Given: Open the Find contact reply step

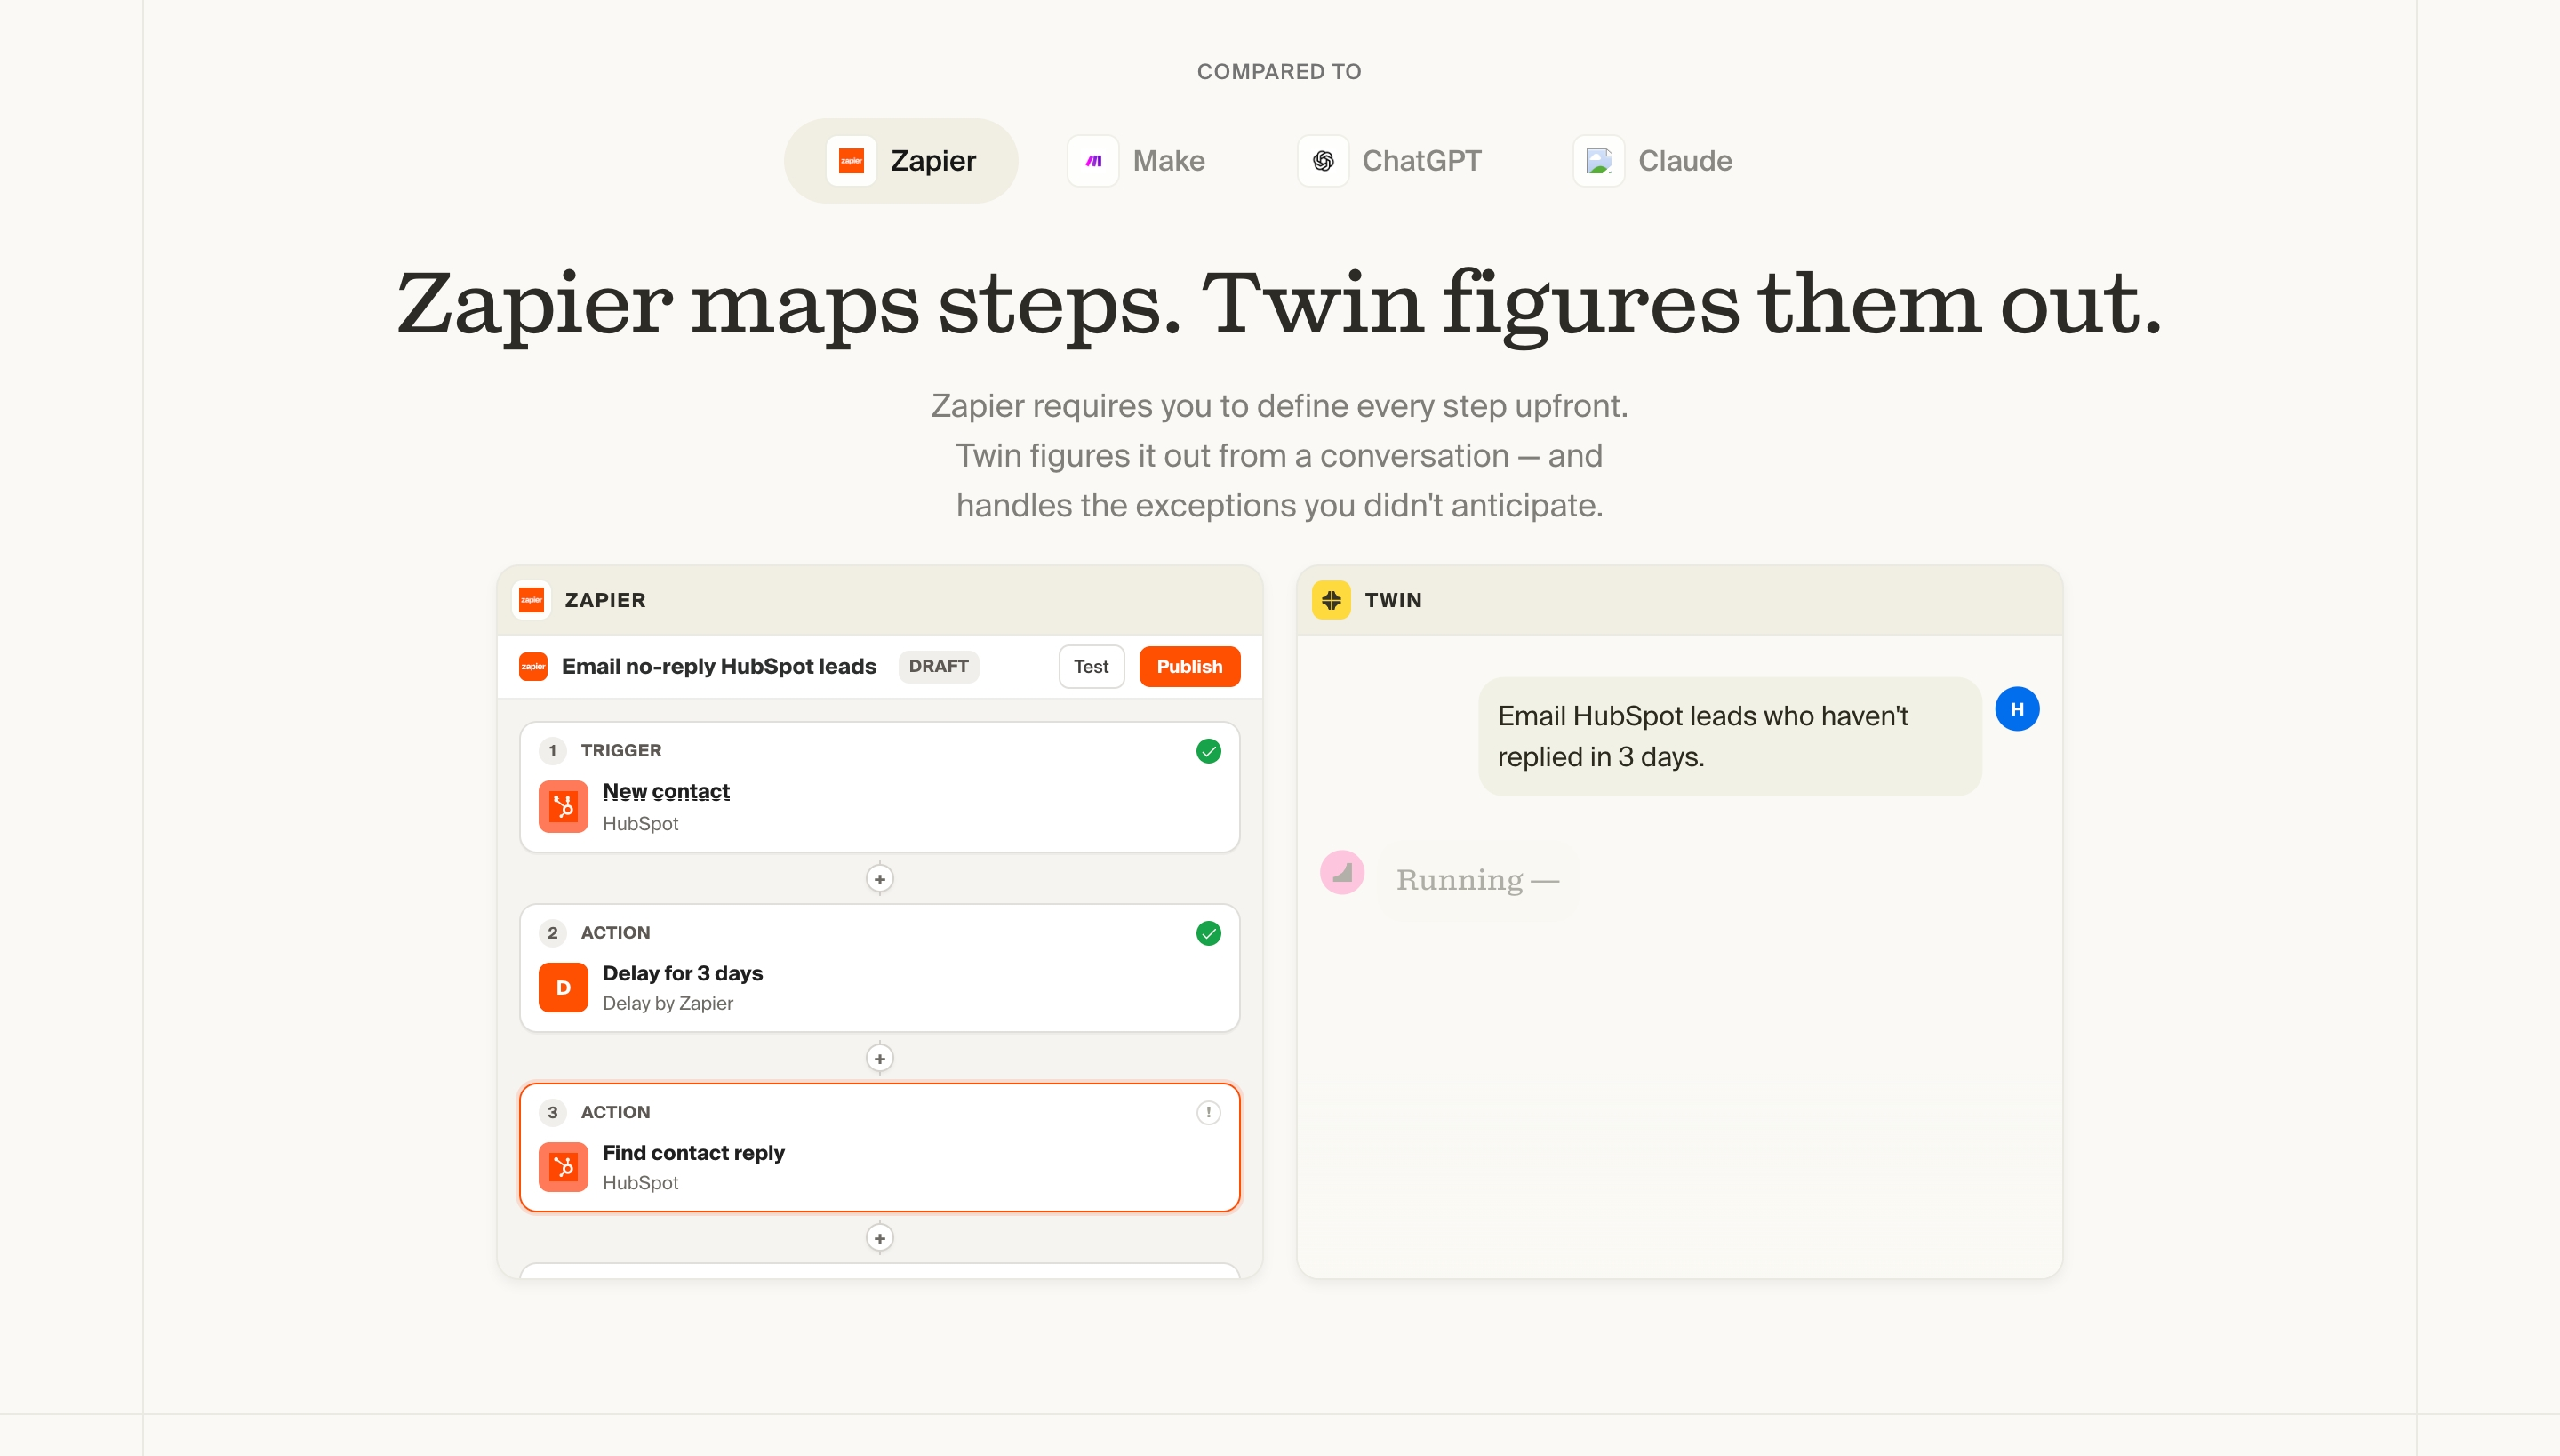Looking at the screenshot, I should (x=880, y=1147).
